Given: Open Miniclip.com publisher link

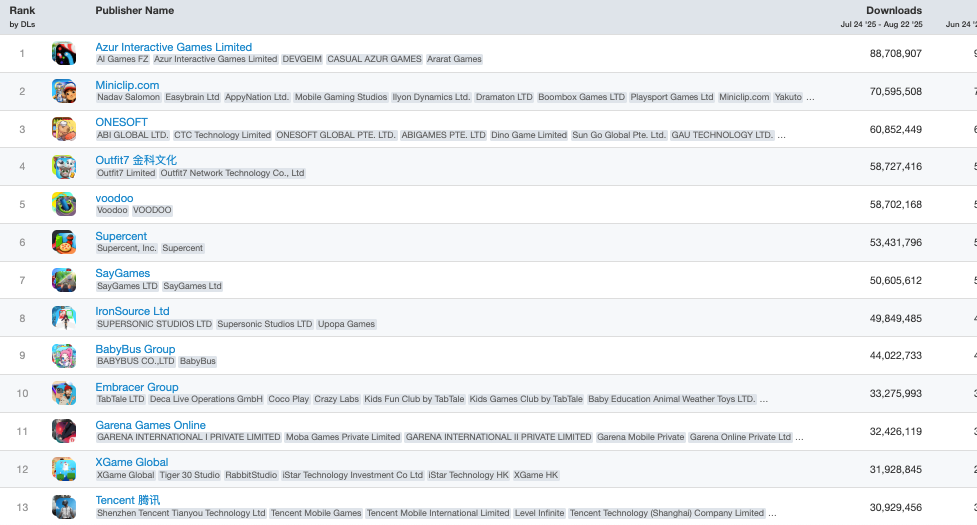Looking at the screenshot, I should pyautogui.click(x=127, y=85).
